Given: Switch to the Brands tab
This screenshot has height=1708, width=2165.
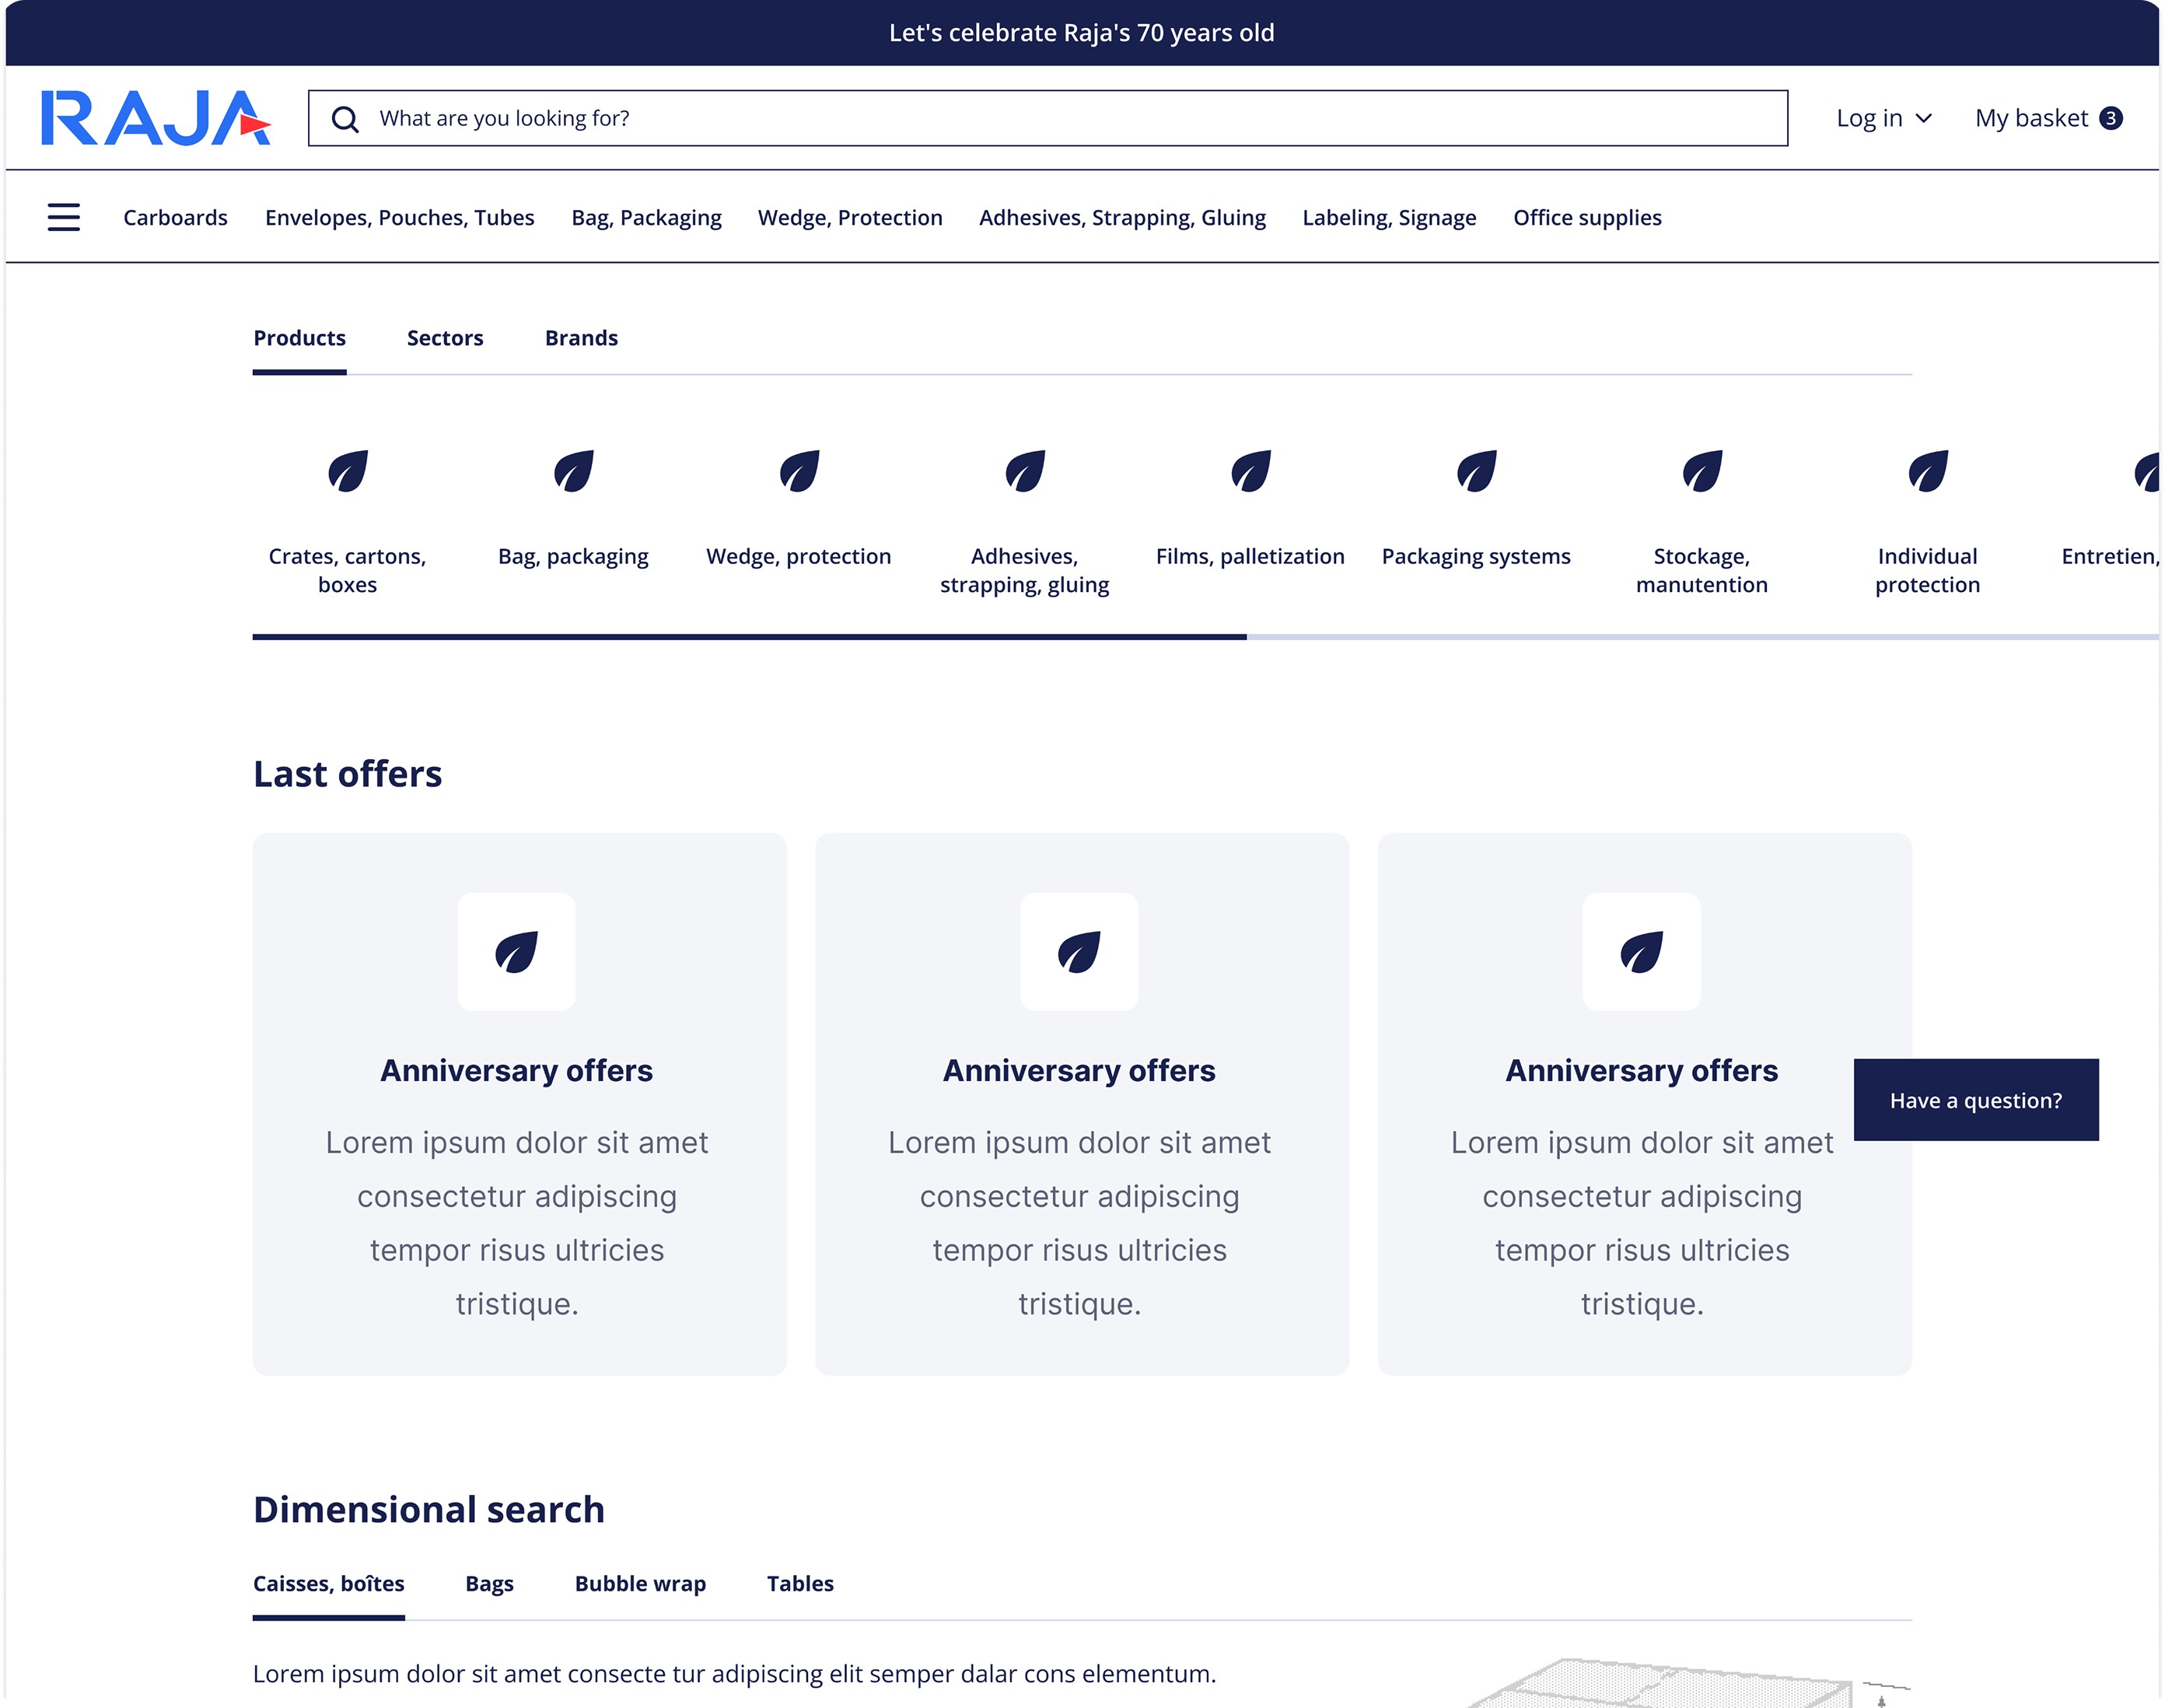Looking at the screenshot, I should tap(581, 338).
